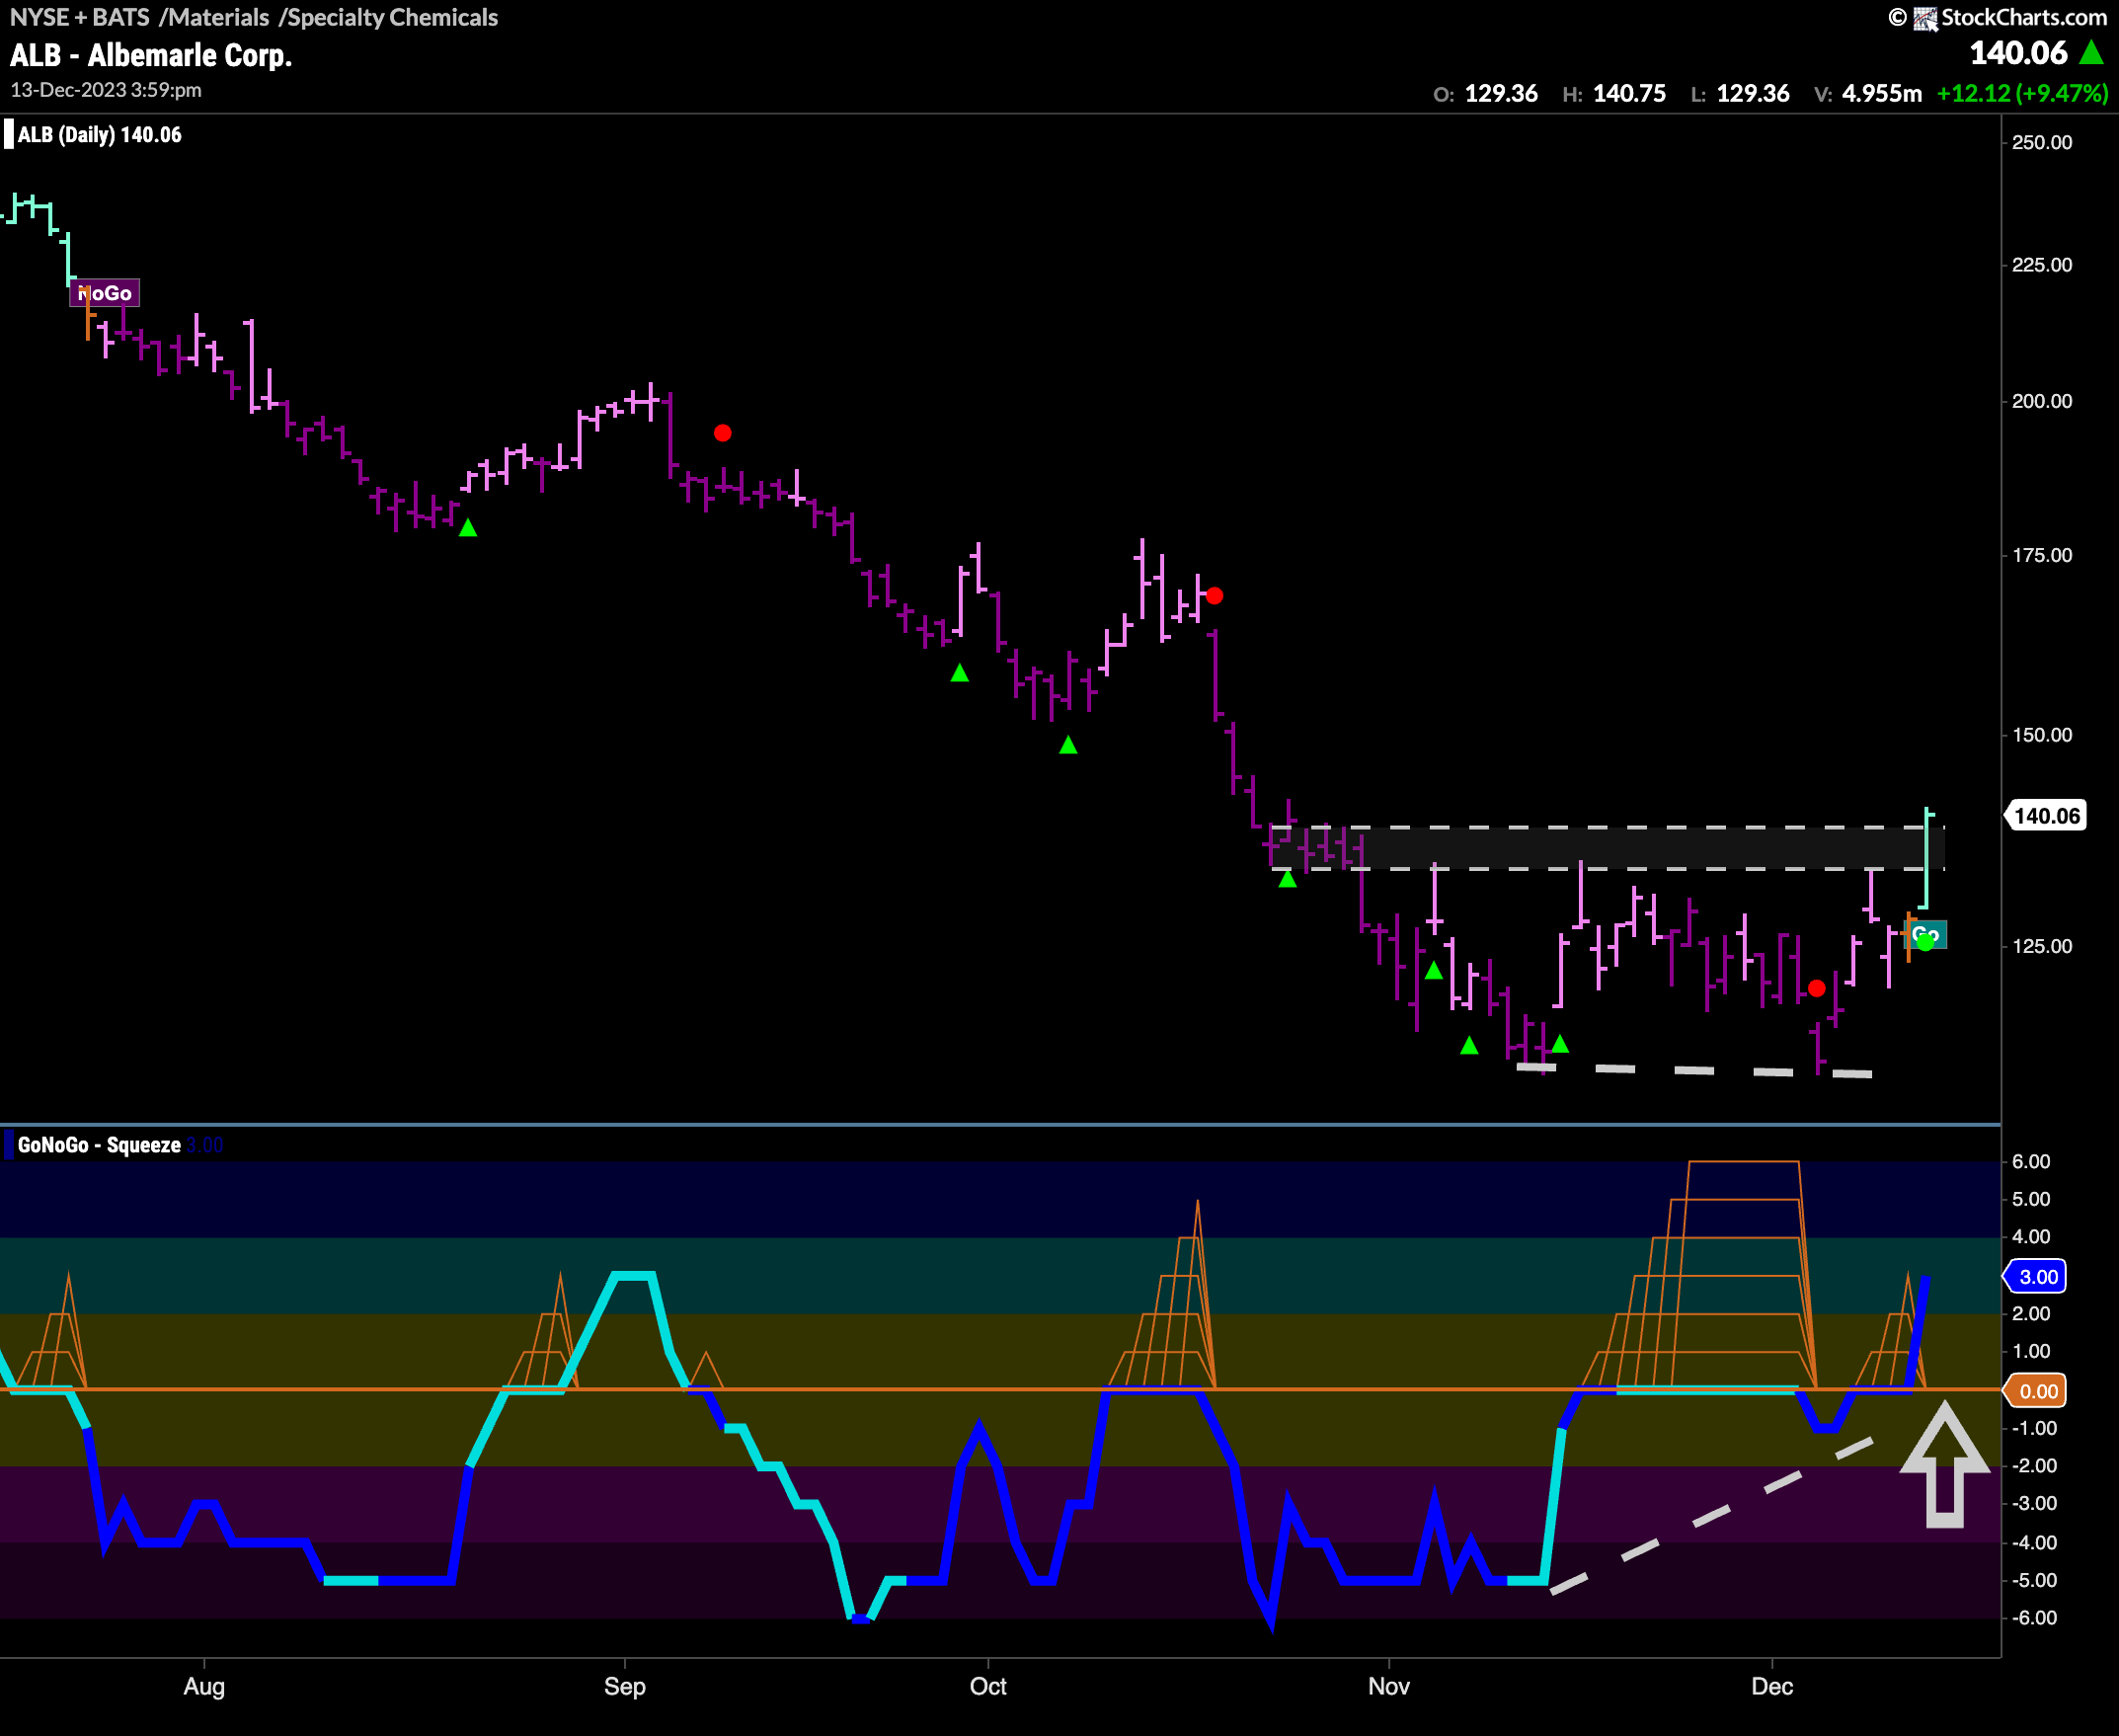This screenshot has width=2119, height=1736.
Task: Click the 'GoNoGo - Squeeze' panel label
Action: 99,1145
